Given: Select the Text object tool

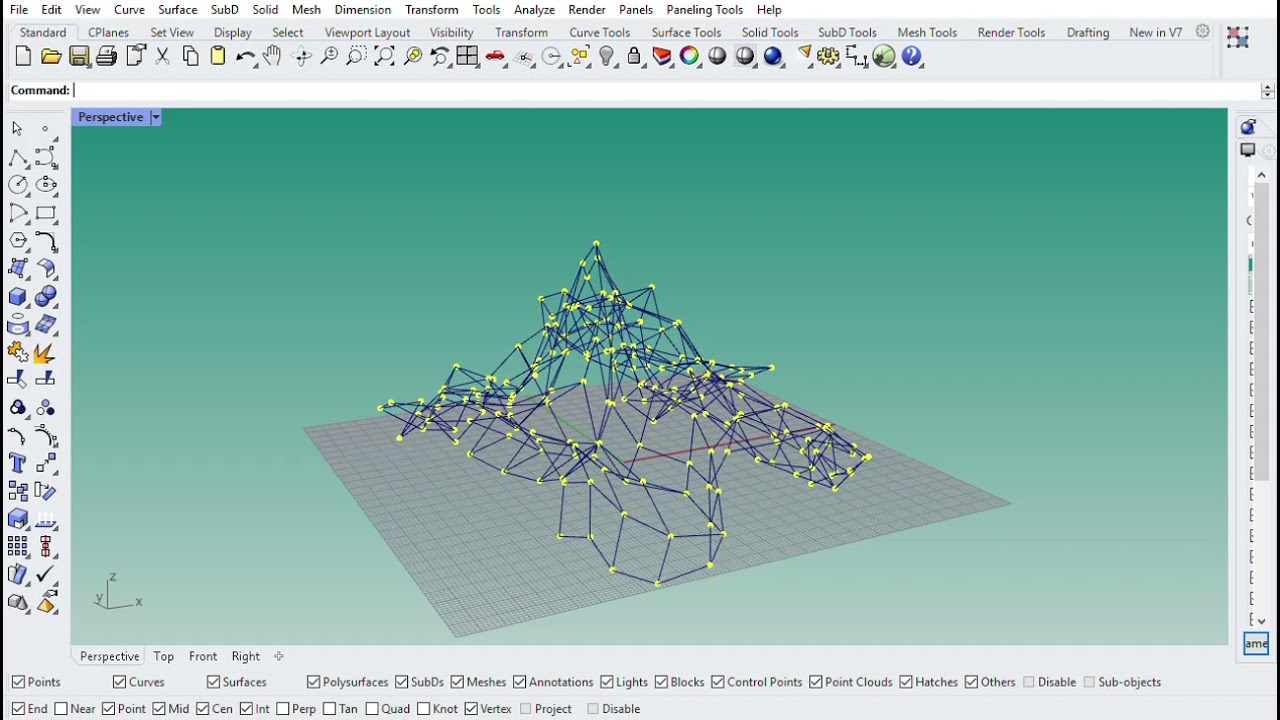Looking at the screenshot, I should click(17, 463).
